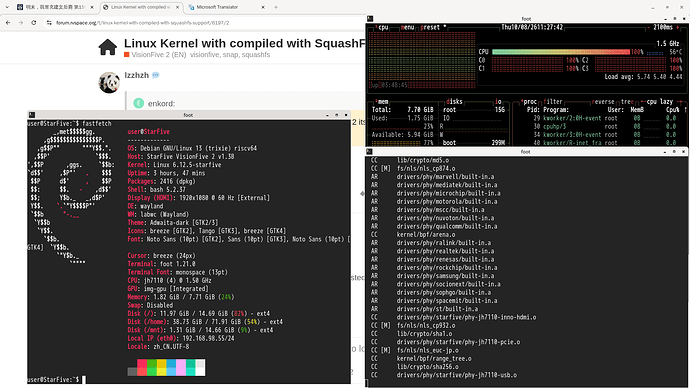Image resolution: width=690 pixels, height=388 pixels.
Task: Open the lzzhzh username link
Action: [x=136, y=75]
